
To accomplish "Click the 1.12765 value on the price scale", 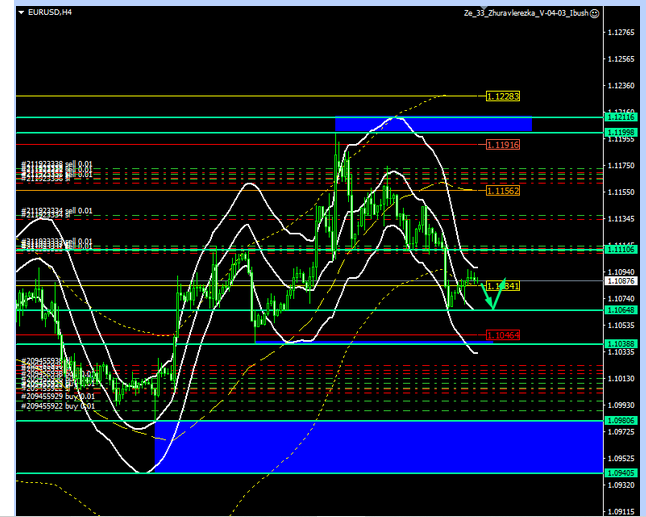I will pos(621,33).
